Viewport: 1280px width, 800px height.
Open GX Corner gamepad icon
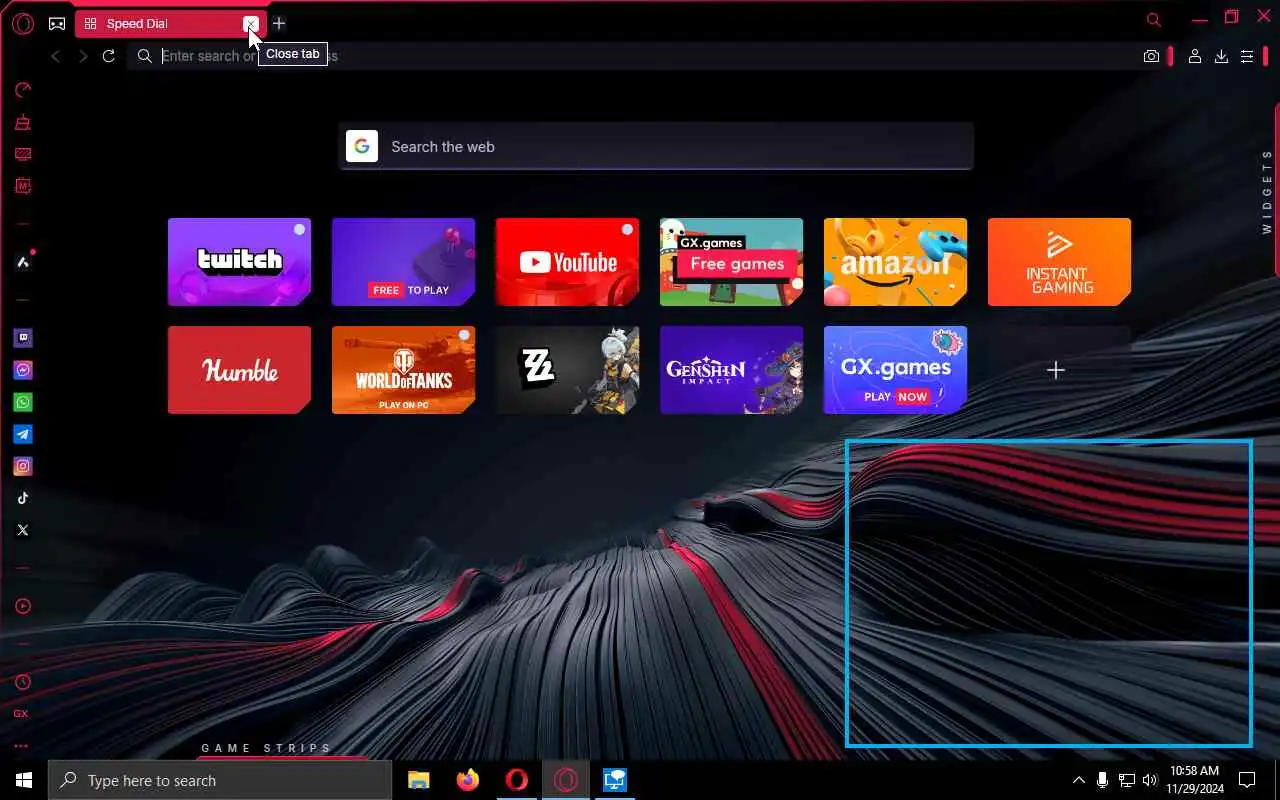57,23
